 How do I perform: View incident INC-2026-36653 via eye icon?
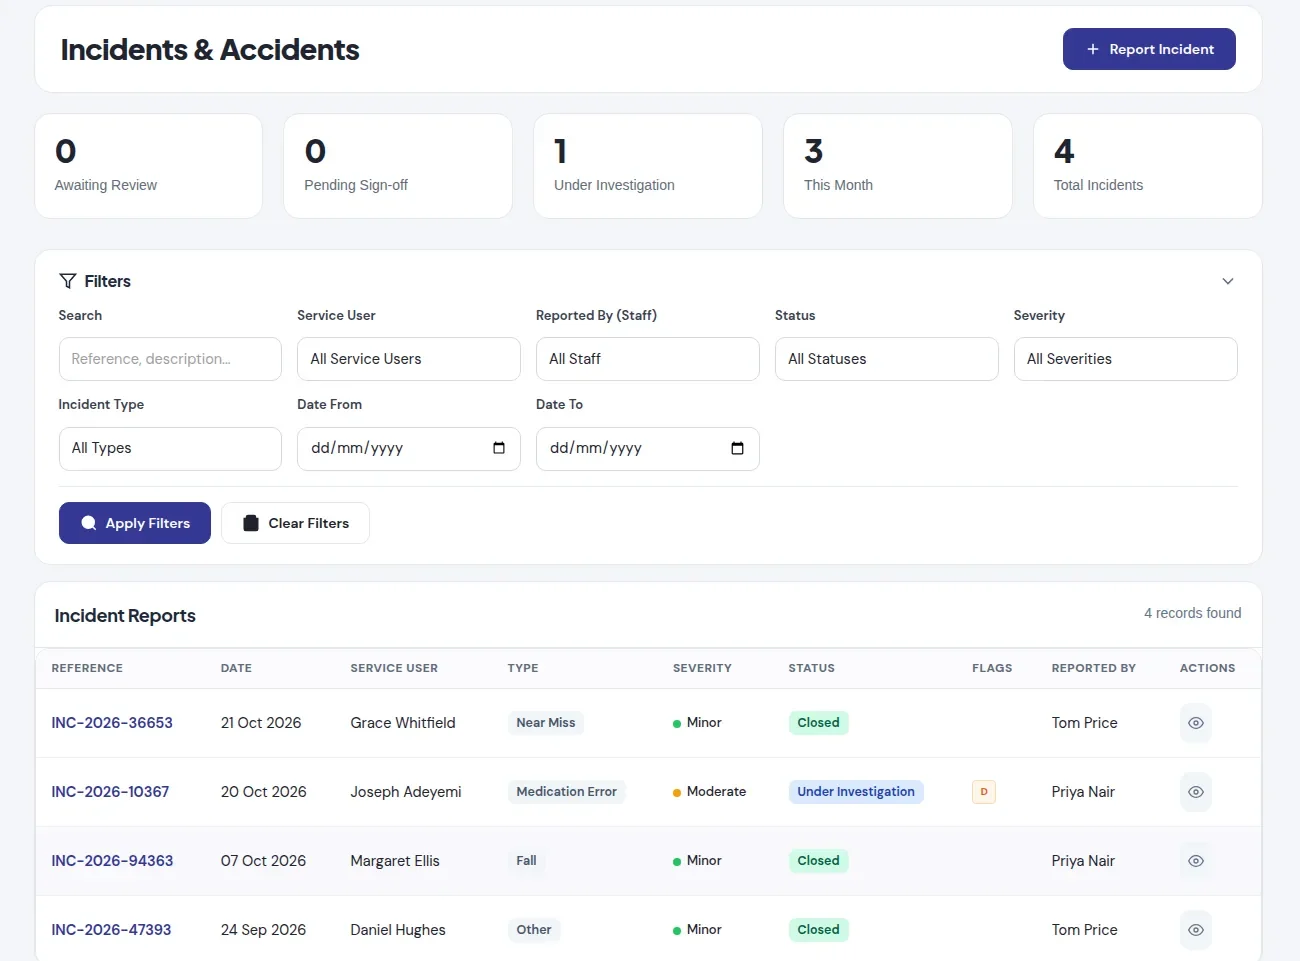(1196, 723)
